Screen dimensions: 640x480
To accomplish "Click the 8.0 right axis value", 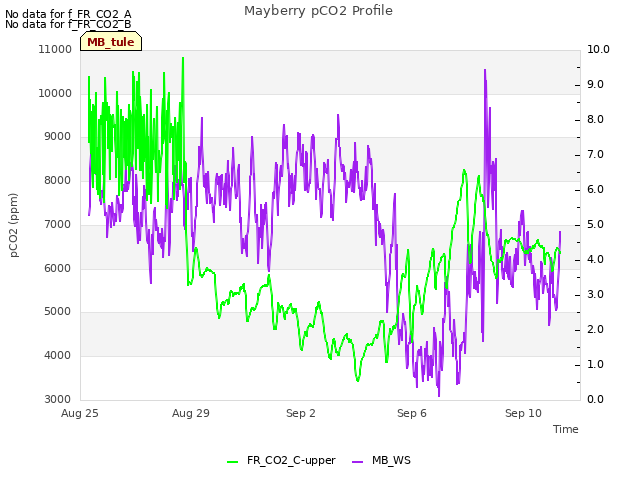I will click(x=595, y=120).
